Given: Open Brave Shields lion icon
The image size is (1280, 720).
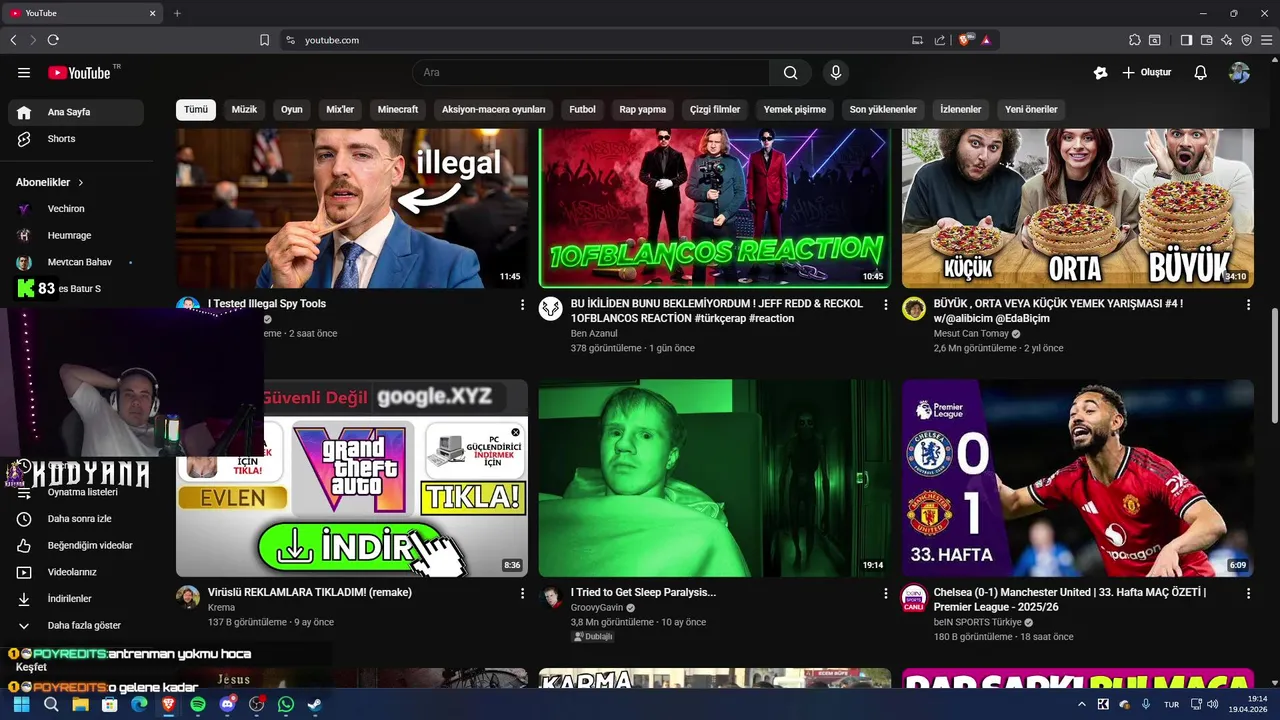Looking at the screenshot, I should (964, 40).
